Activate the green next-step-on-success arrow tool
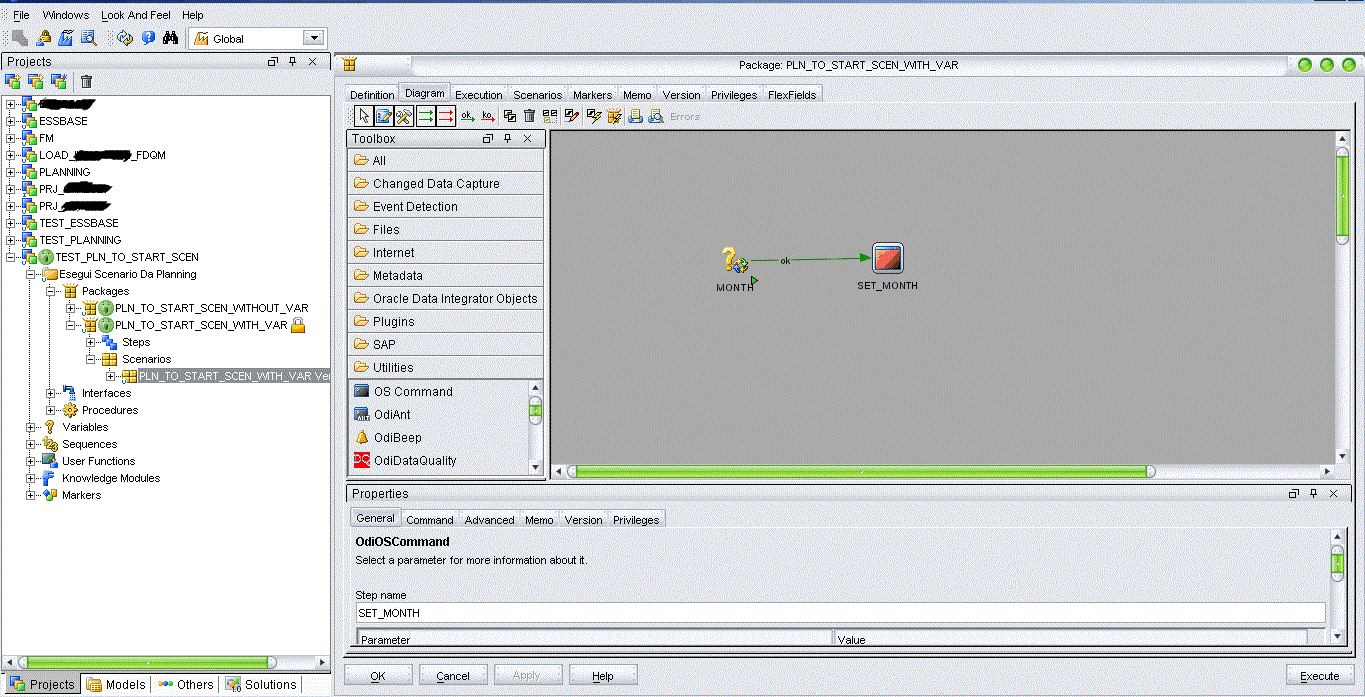1365x697 pixels. coord(425,115)
